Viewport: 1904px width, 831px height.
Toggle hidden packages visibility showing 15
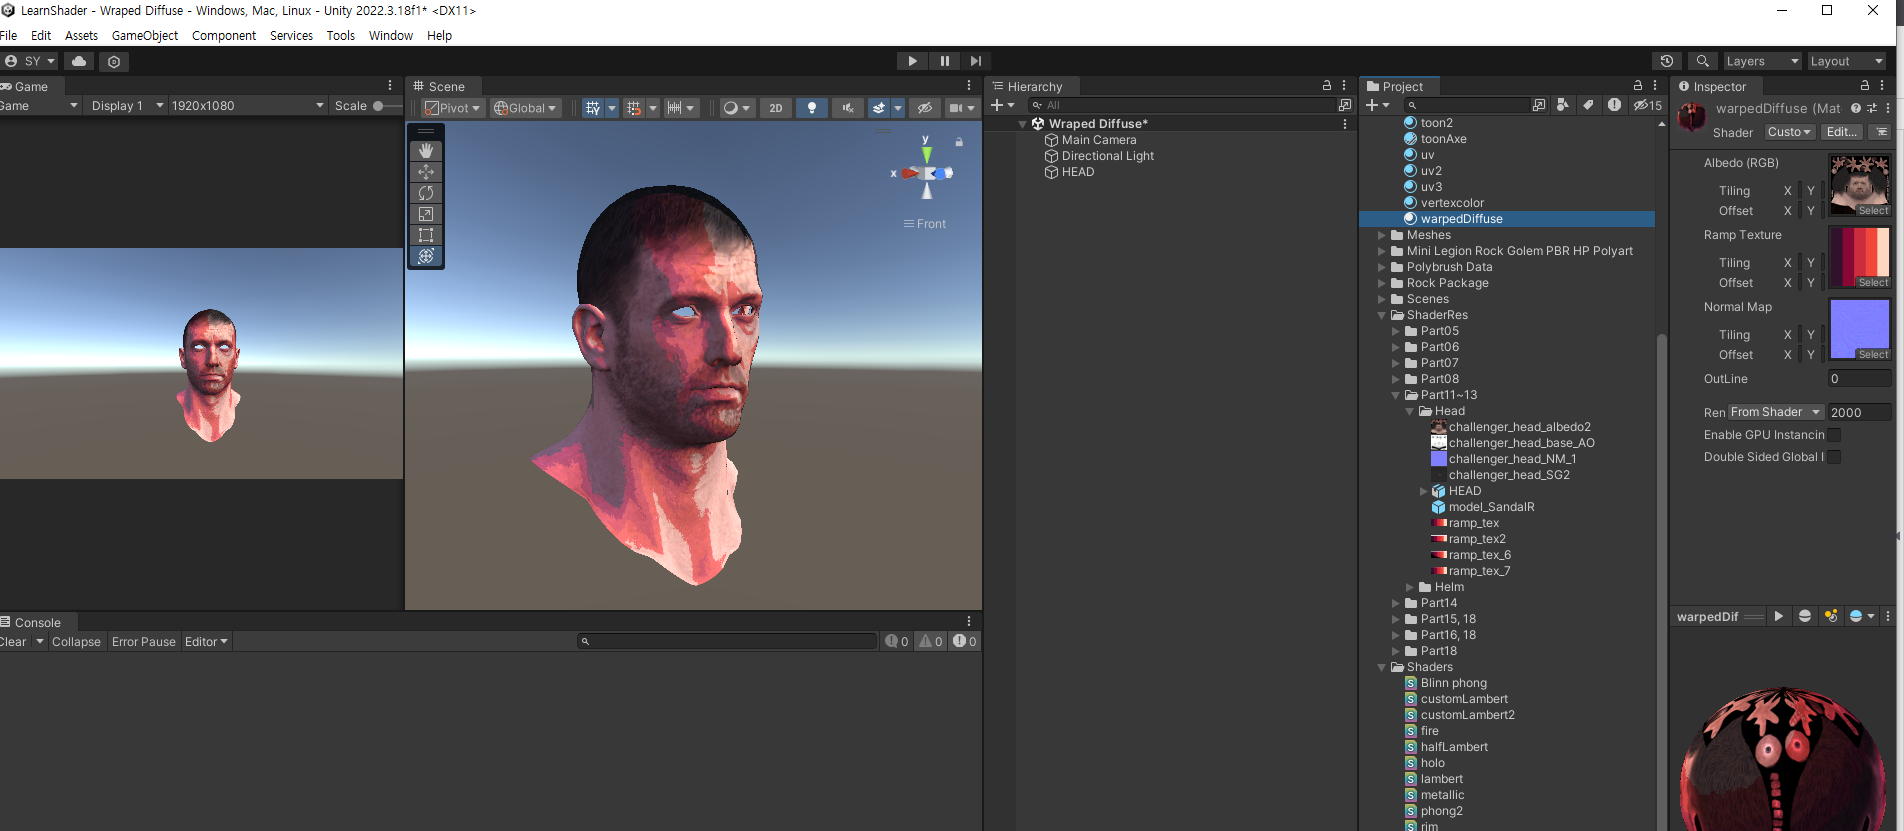point(1648,105)
